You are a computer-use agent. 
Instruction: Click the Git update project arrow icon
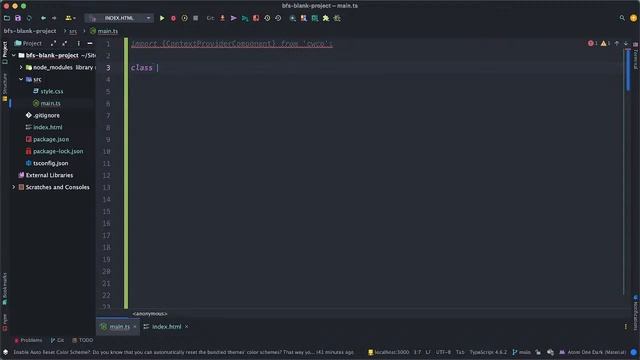(x=222, y=18)
